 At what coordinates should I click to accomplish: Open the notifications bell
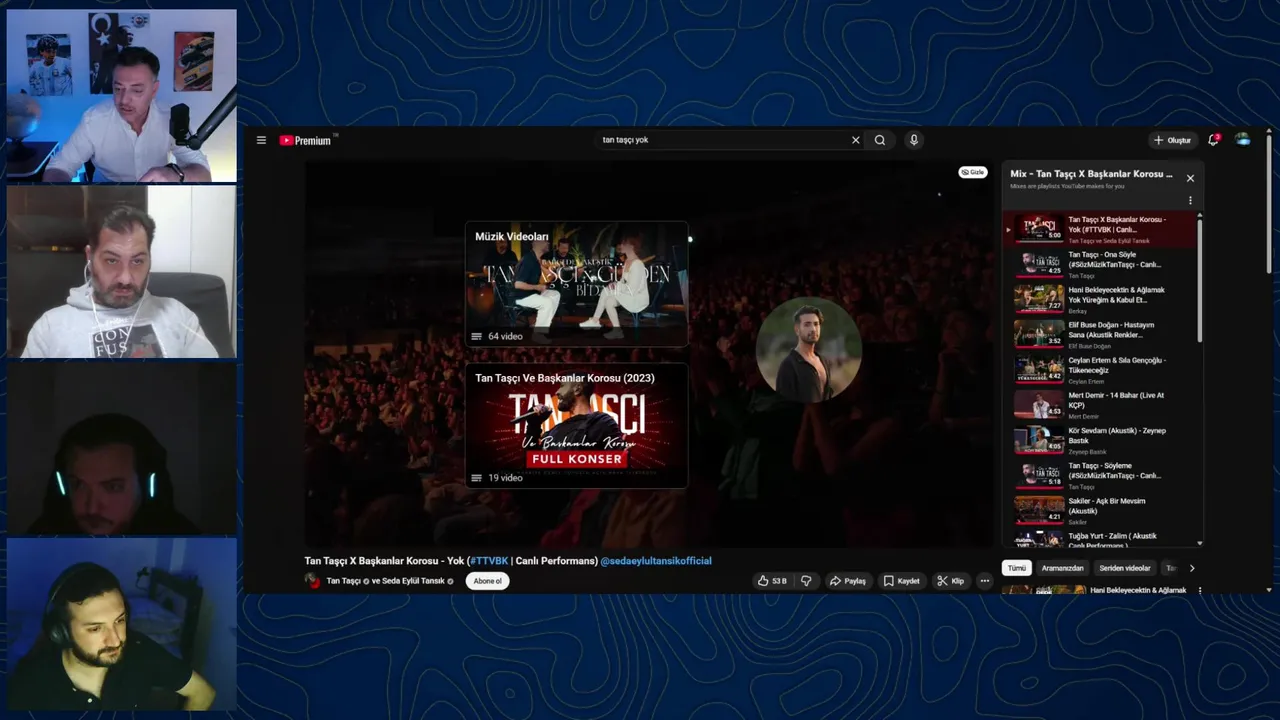tap(1213, 140)
